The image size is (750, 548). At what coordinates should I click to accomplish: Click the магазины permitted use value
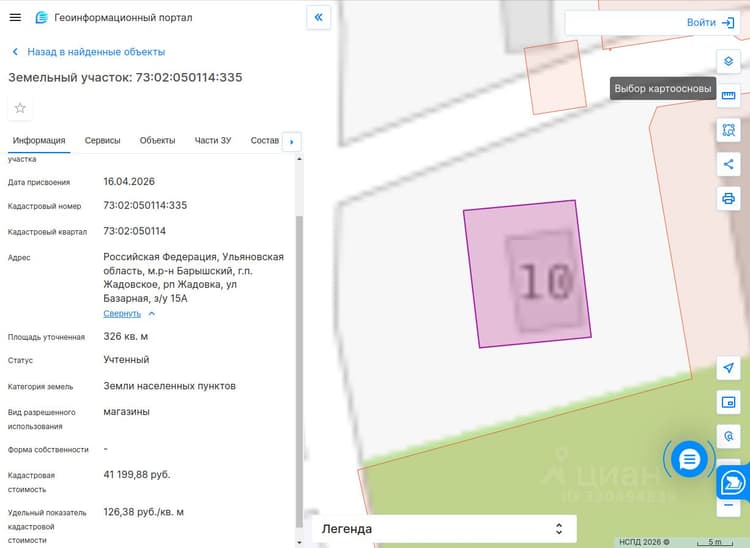(x=127, y=412)
